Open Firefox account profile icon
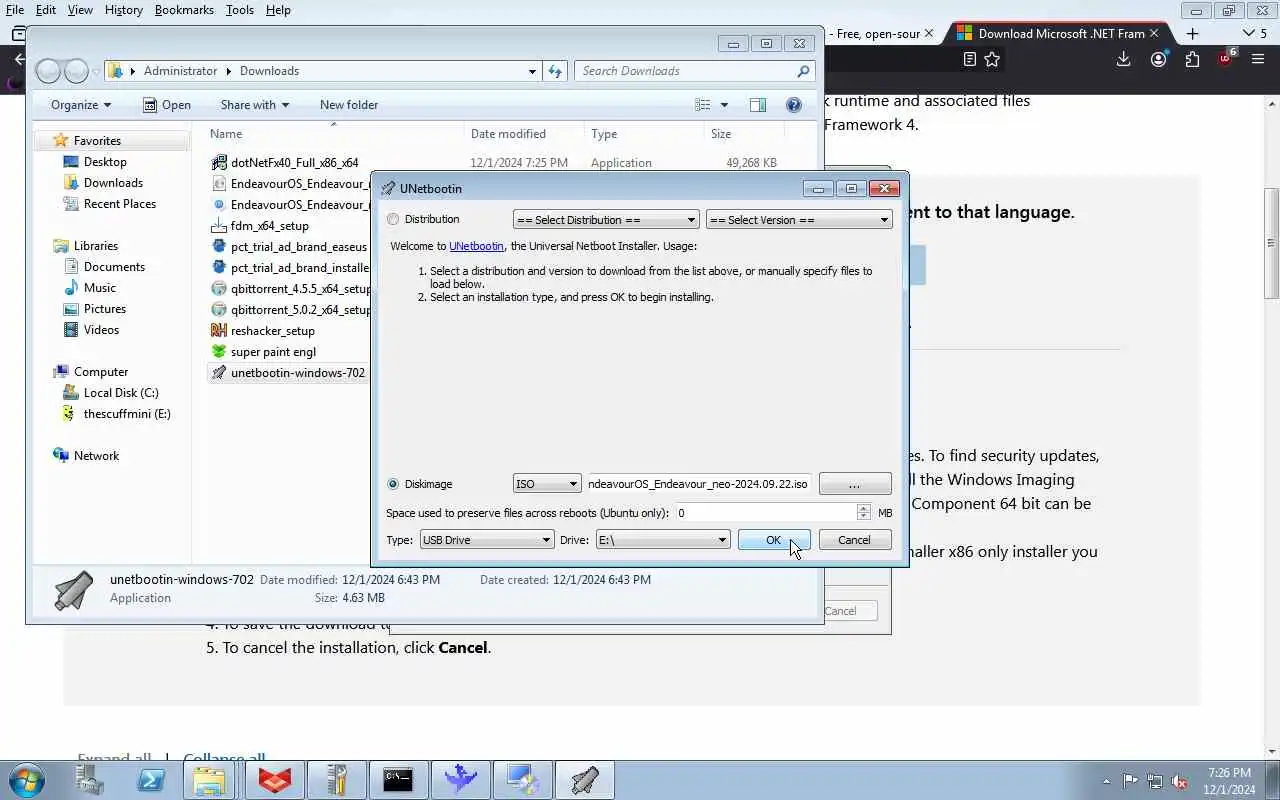 coord(1158,60)
